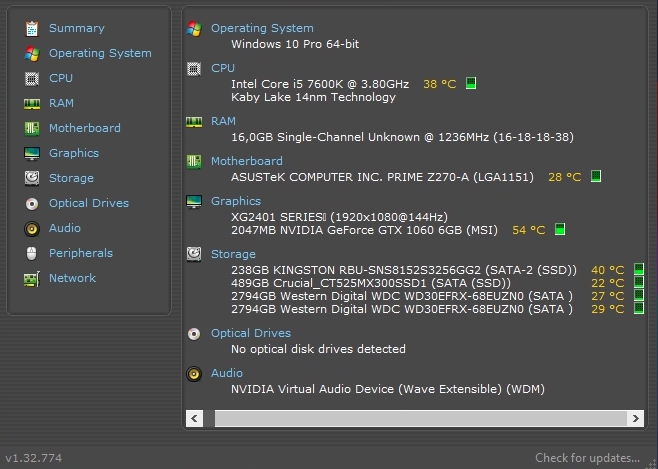Click the Peripherals mouse icon in sidebar
This screenshot has width=658, height=469.
pyautogui.click(x=32, y=253)
